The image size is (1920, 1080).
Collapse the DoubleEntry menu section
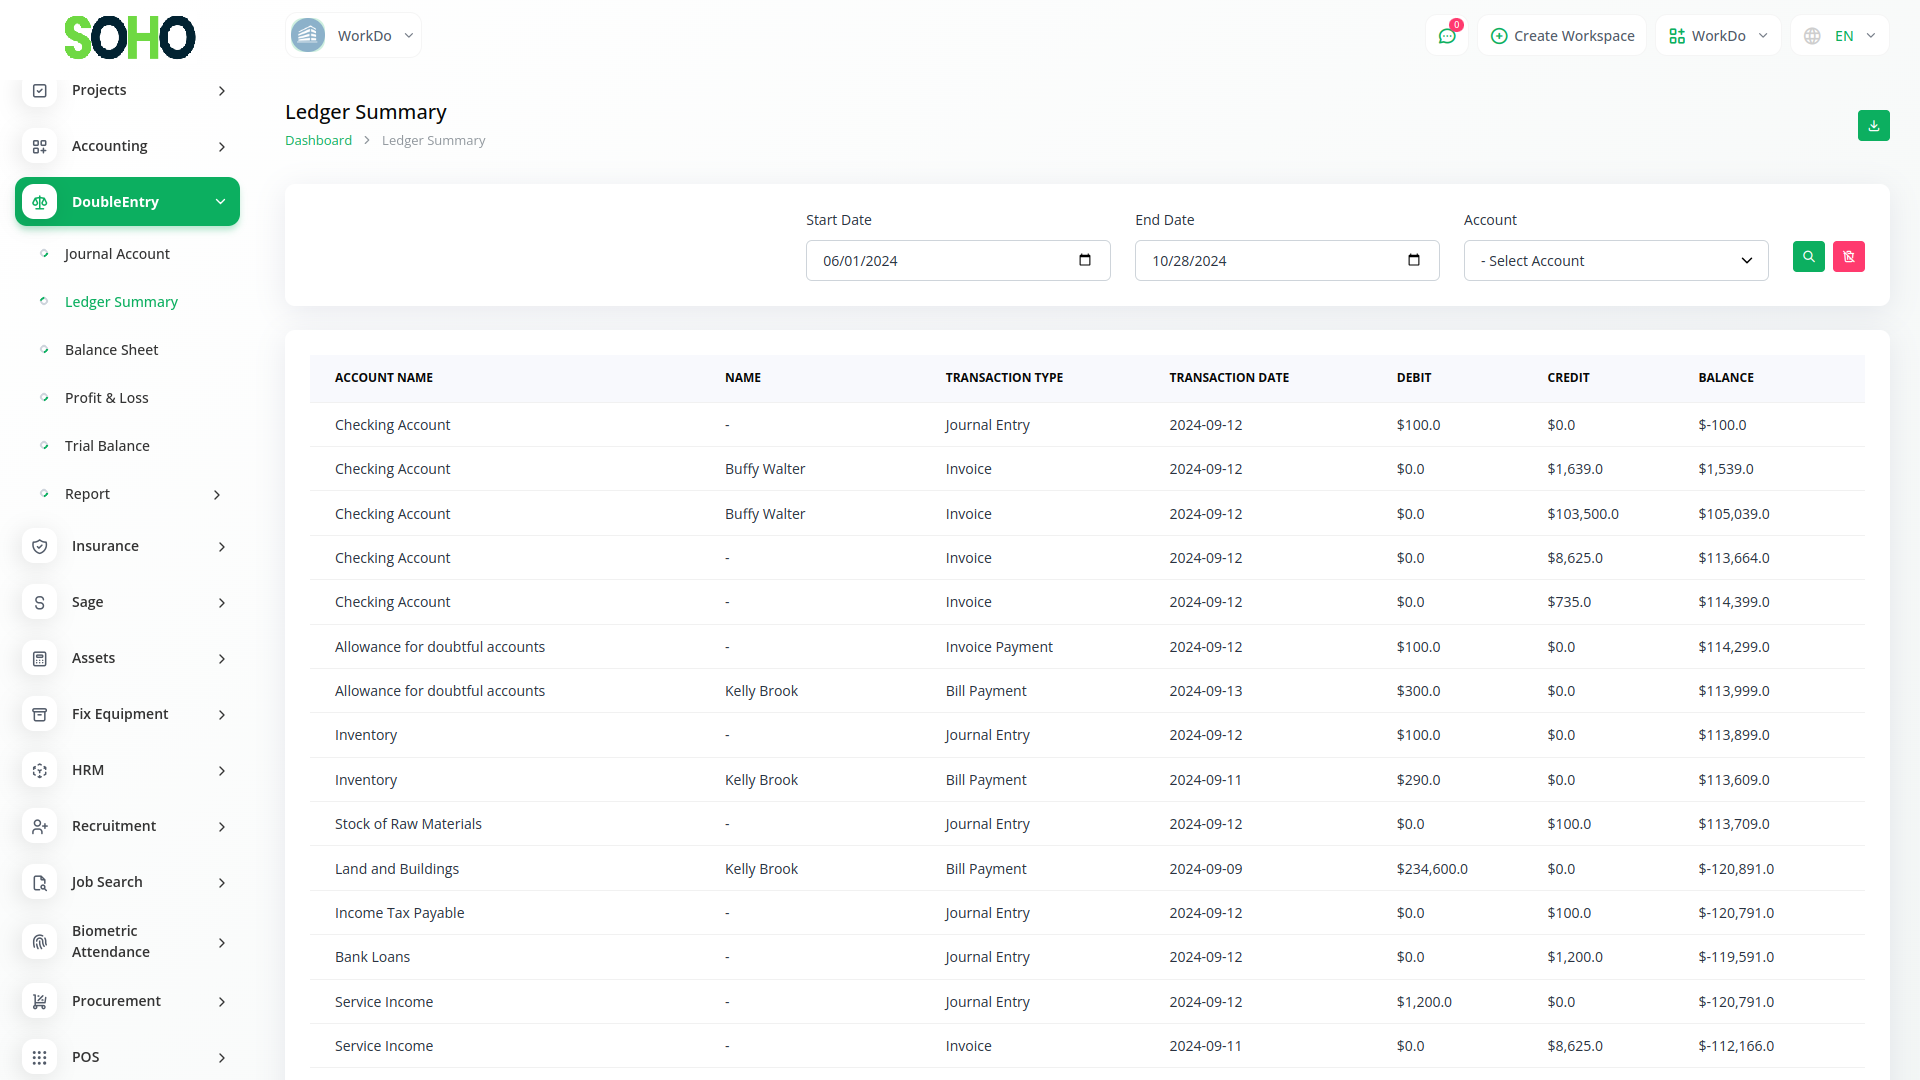[127, 202]
